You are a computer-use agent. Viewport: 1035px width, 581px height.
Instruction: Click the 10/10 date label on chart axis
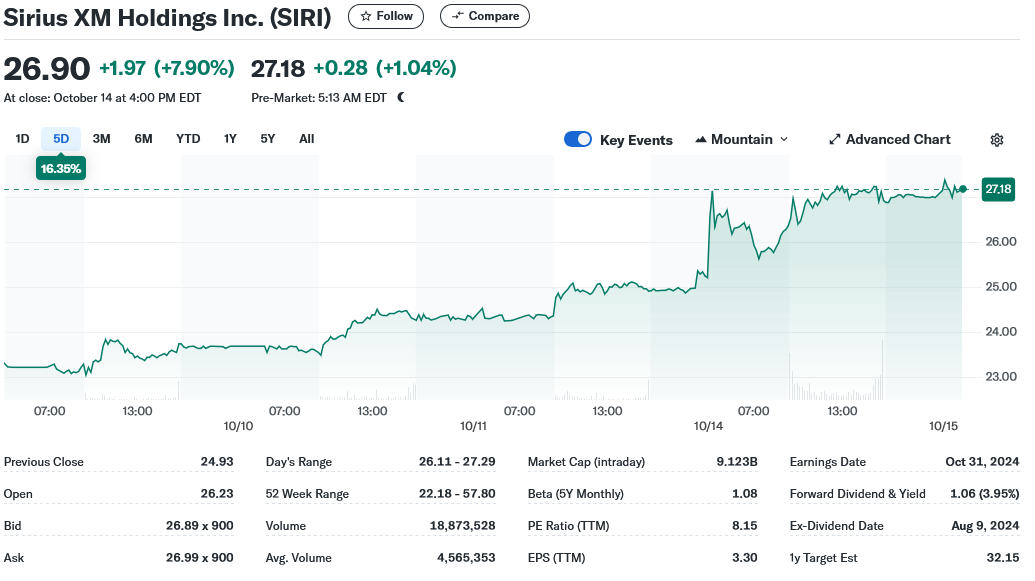click(x=238, y=427)
